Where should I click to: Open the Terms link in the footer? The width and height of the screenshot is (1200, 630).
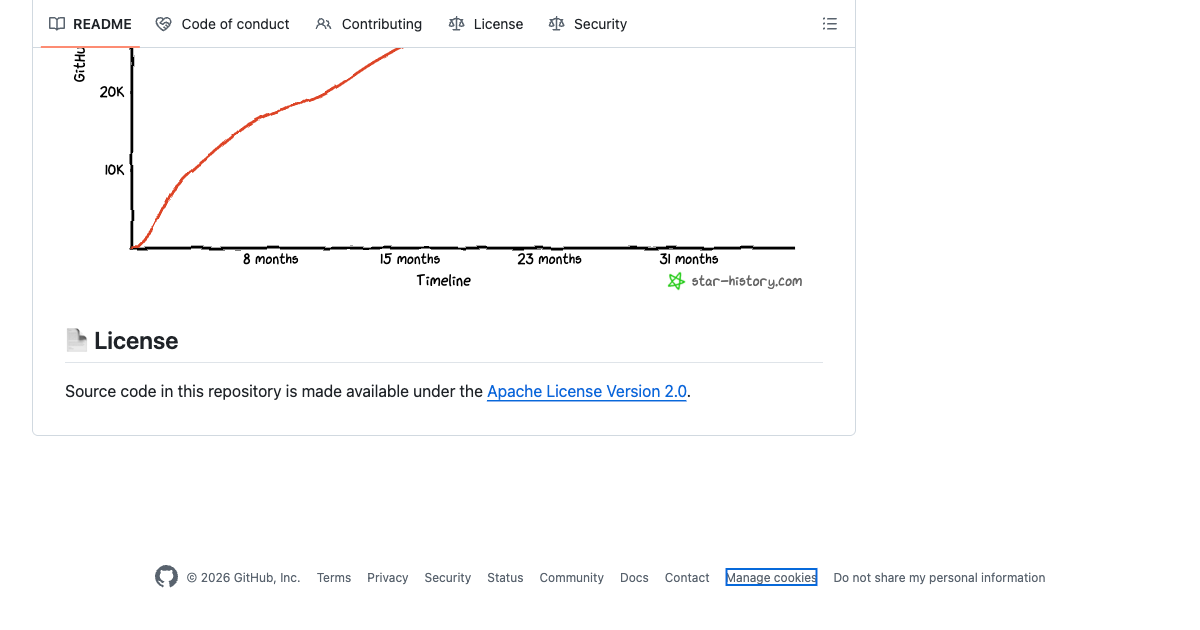(x=334, y=577)
